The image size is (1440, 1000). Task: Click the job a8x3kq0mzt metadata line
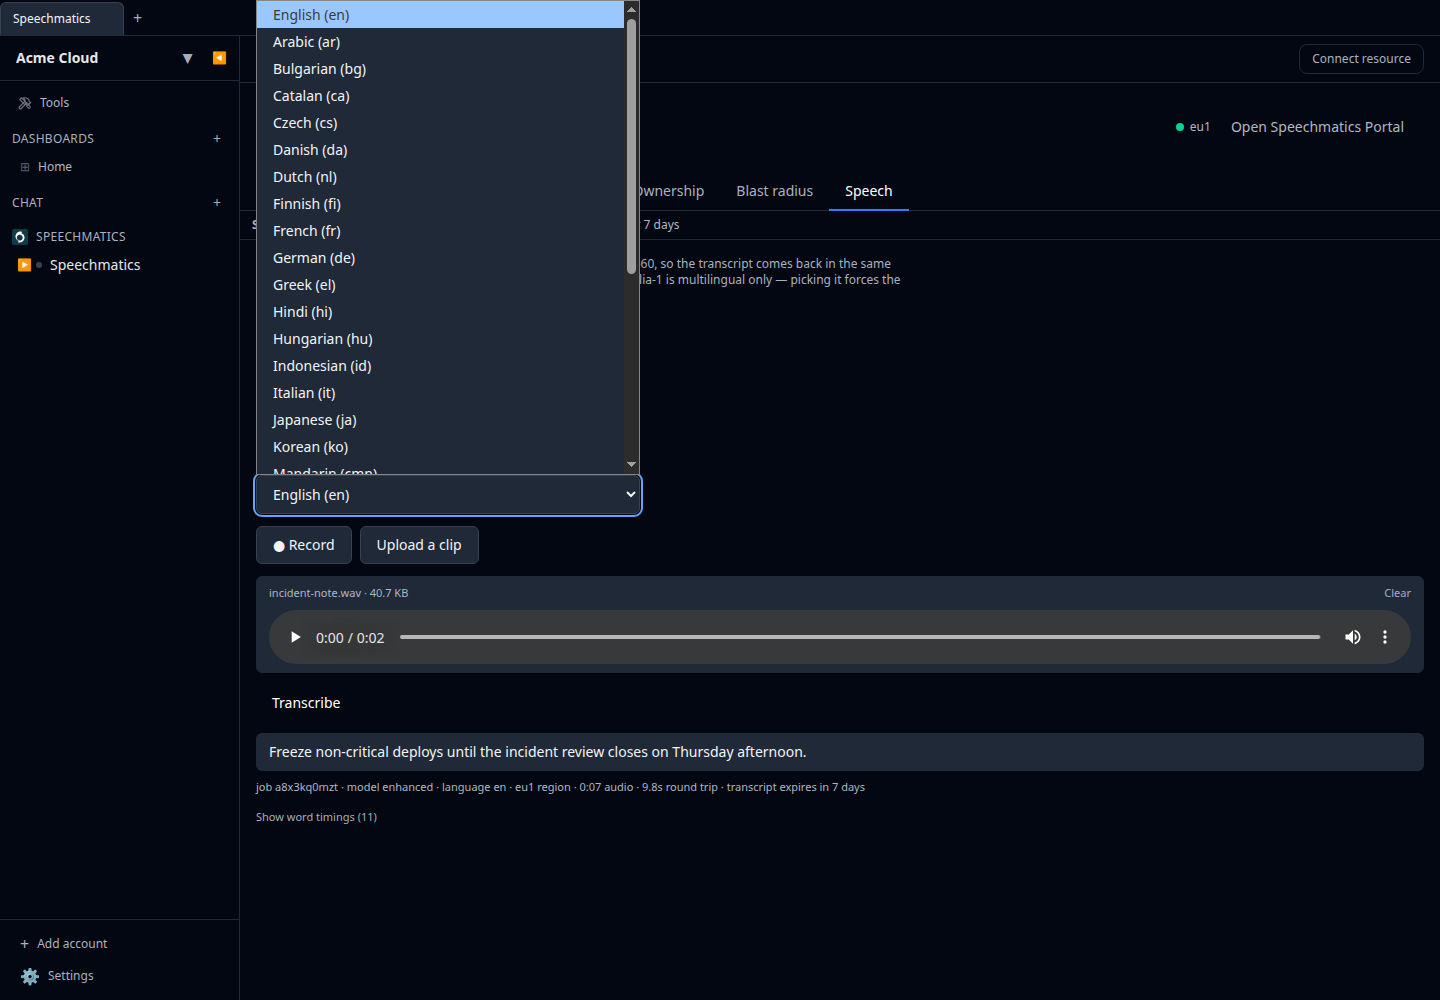coord(560,787)
